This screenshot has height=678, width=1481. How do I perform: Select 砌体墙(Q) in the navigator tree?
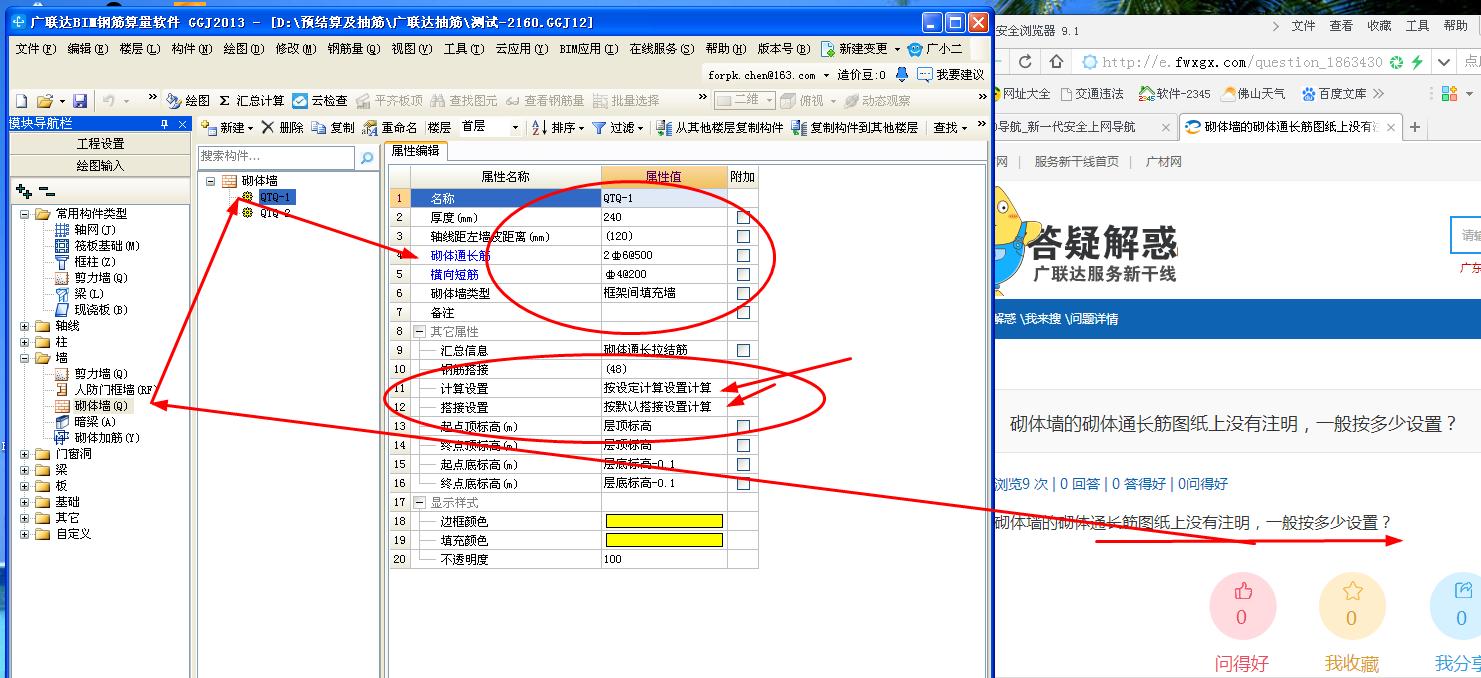pos(100,406)
